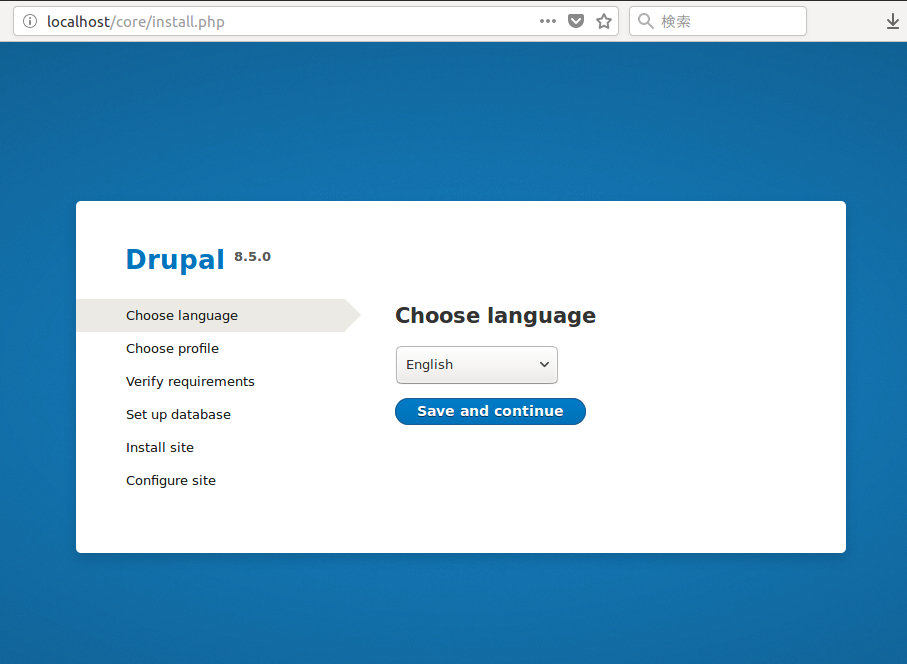Click the 8.5.0 version label
907x664 pixels.
click(252, 256)
